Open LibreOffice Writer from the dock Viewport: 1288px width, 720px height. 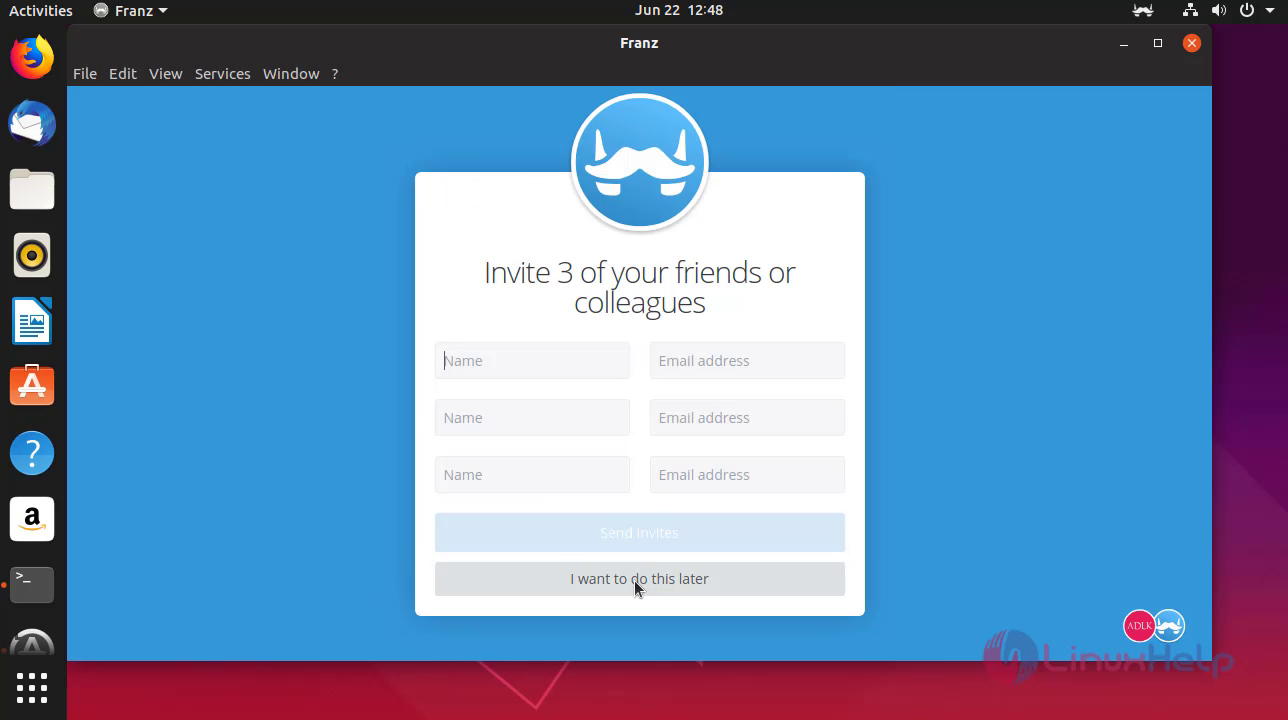coord(32,321)
